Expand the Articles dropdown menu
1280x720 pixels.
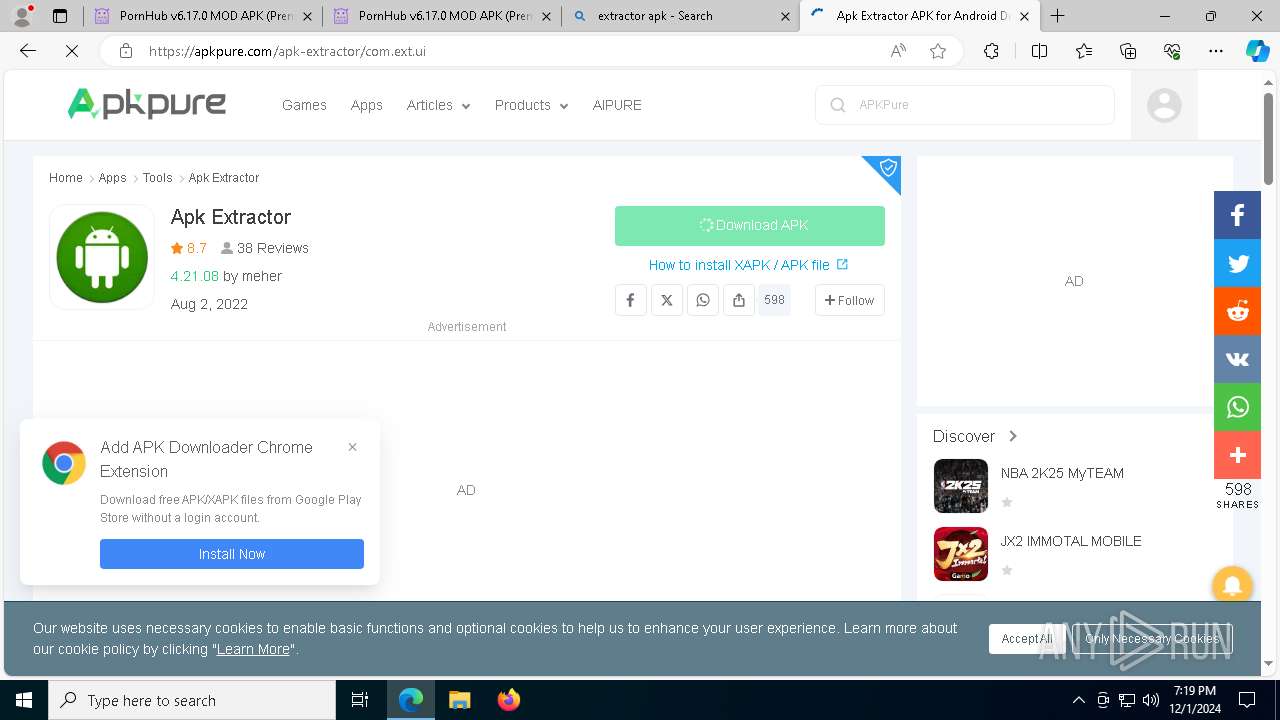(x=438, y=105)
